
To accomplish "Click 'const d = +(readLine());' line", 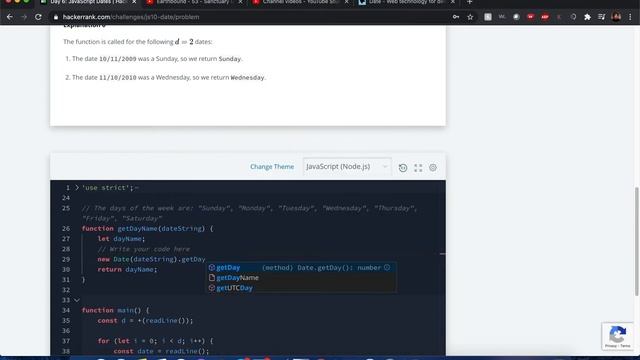I will (145, 320).
